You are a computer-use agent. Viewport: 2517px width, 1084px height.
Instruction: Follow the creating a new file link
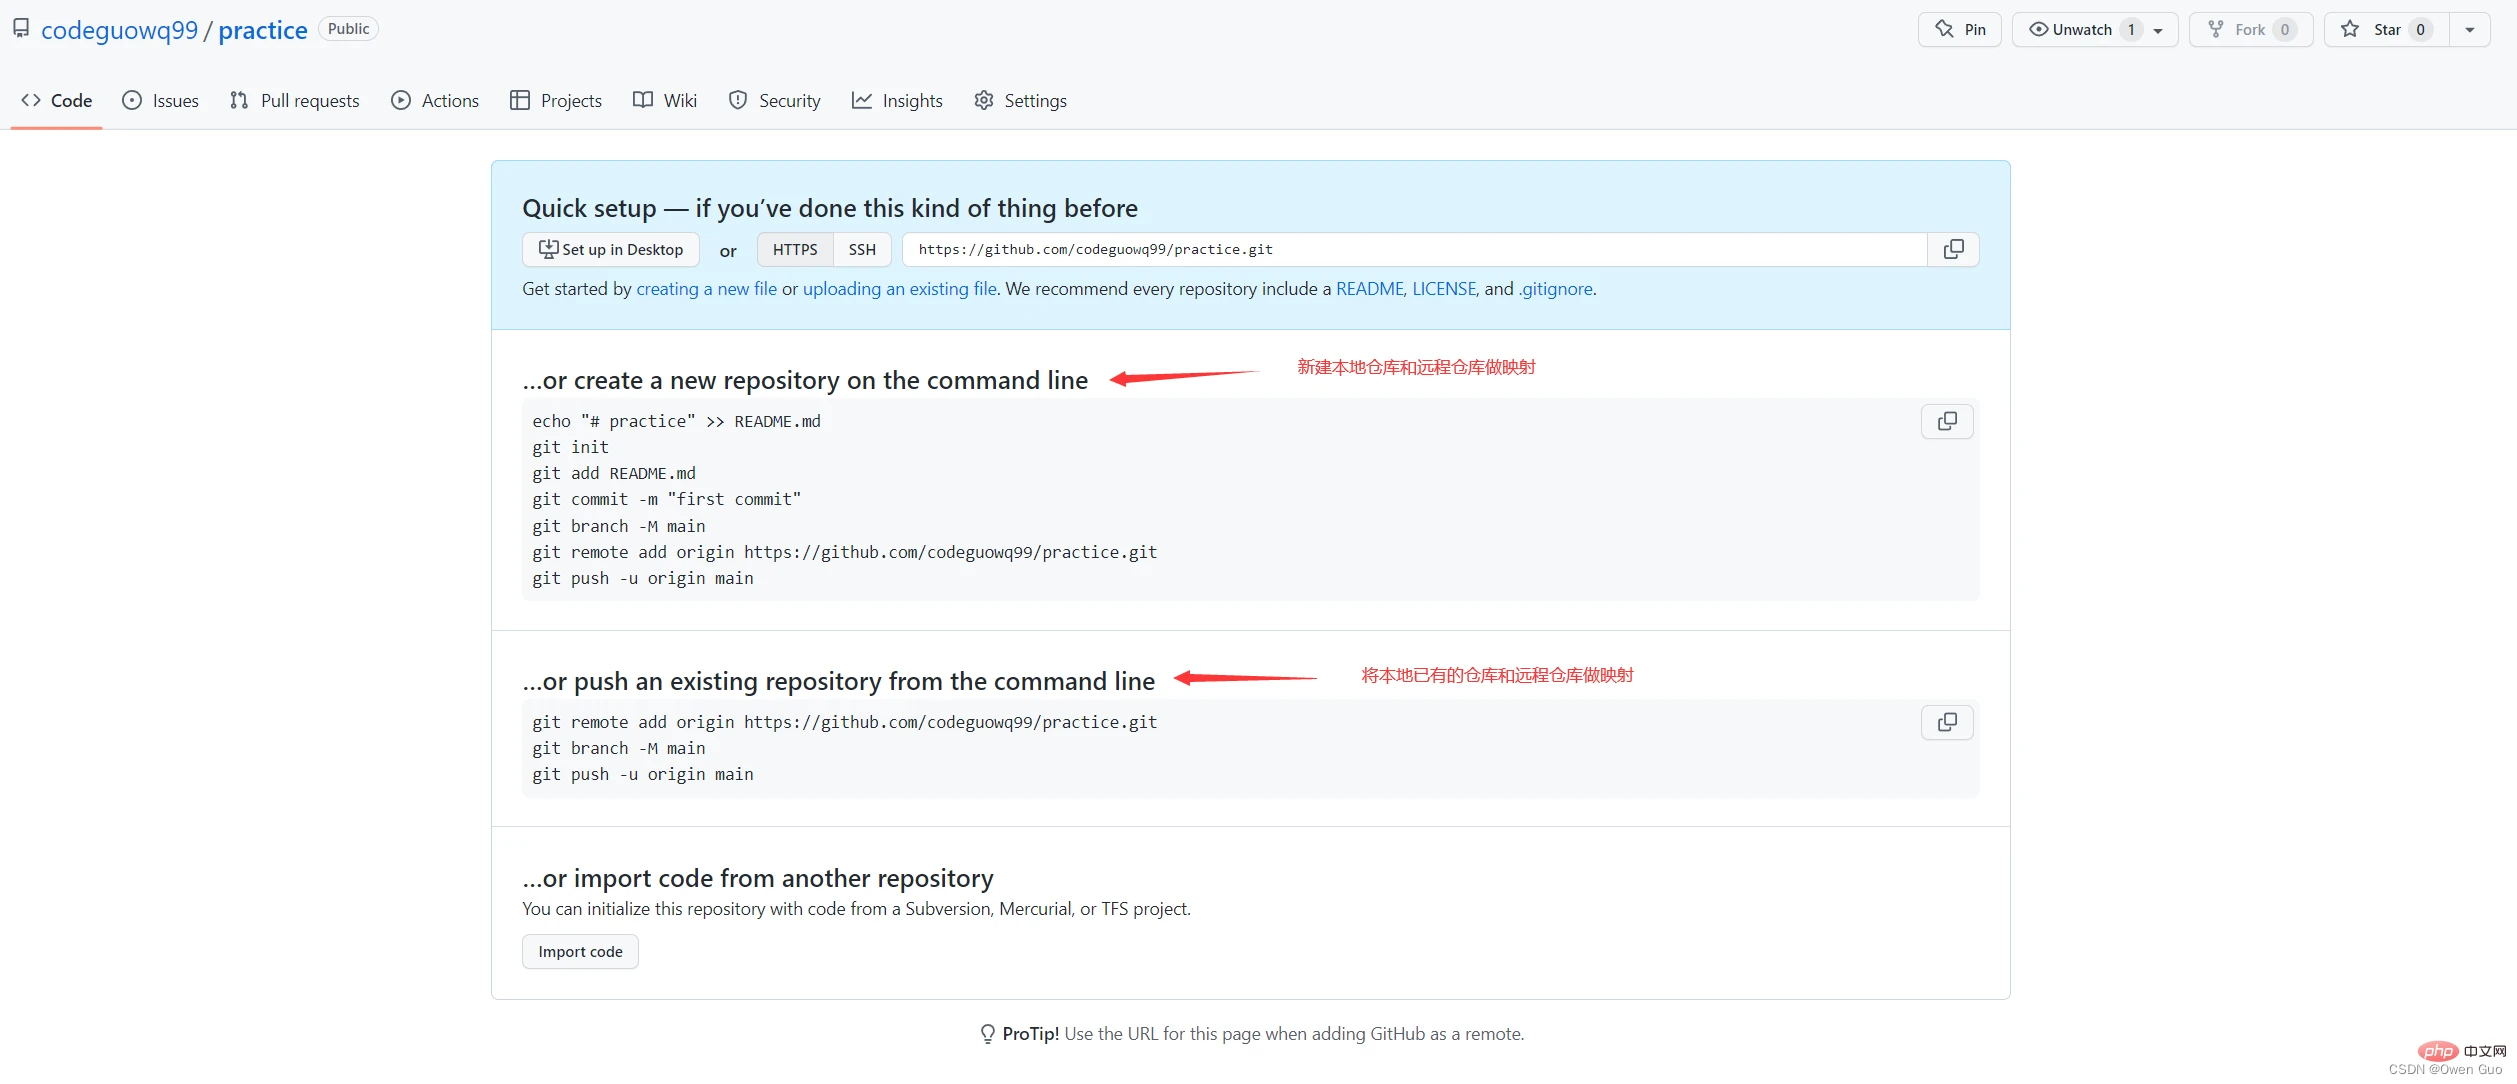pyautogui.click(x=706, y=288)
